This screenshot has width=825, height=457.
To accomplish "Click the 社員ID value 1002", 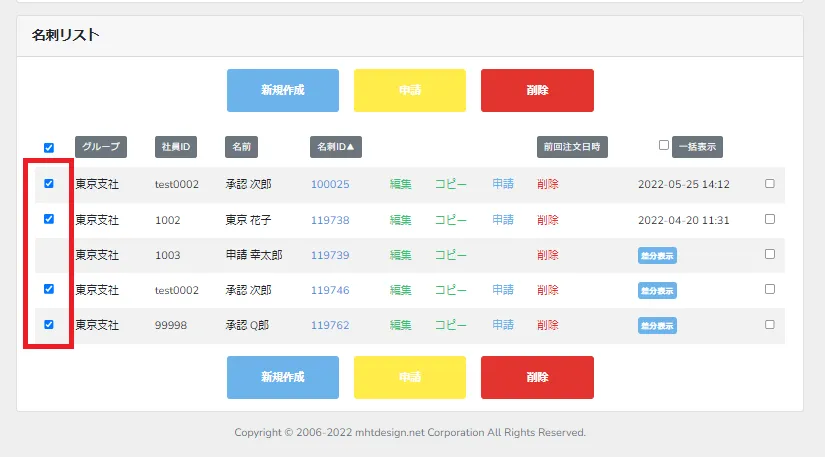I will point(167,220).
